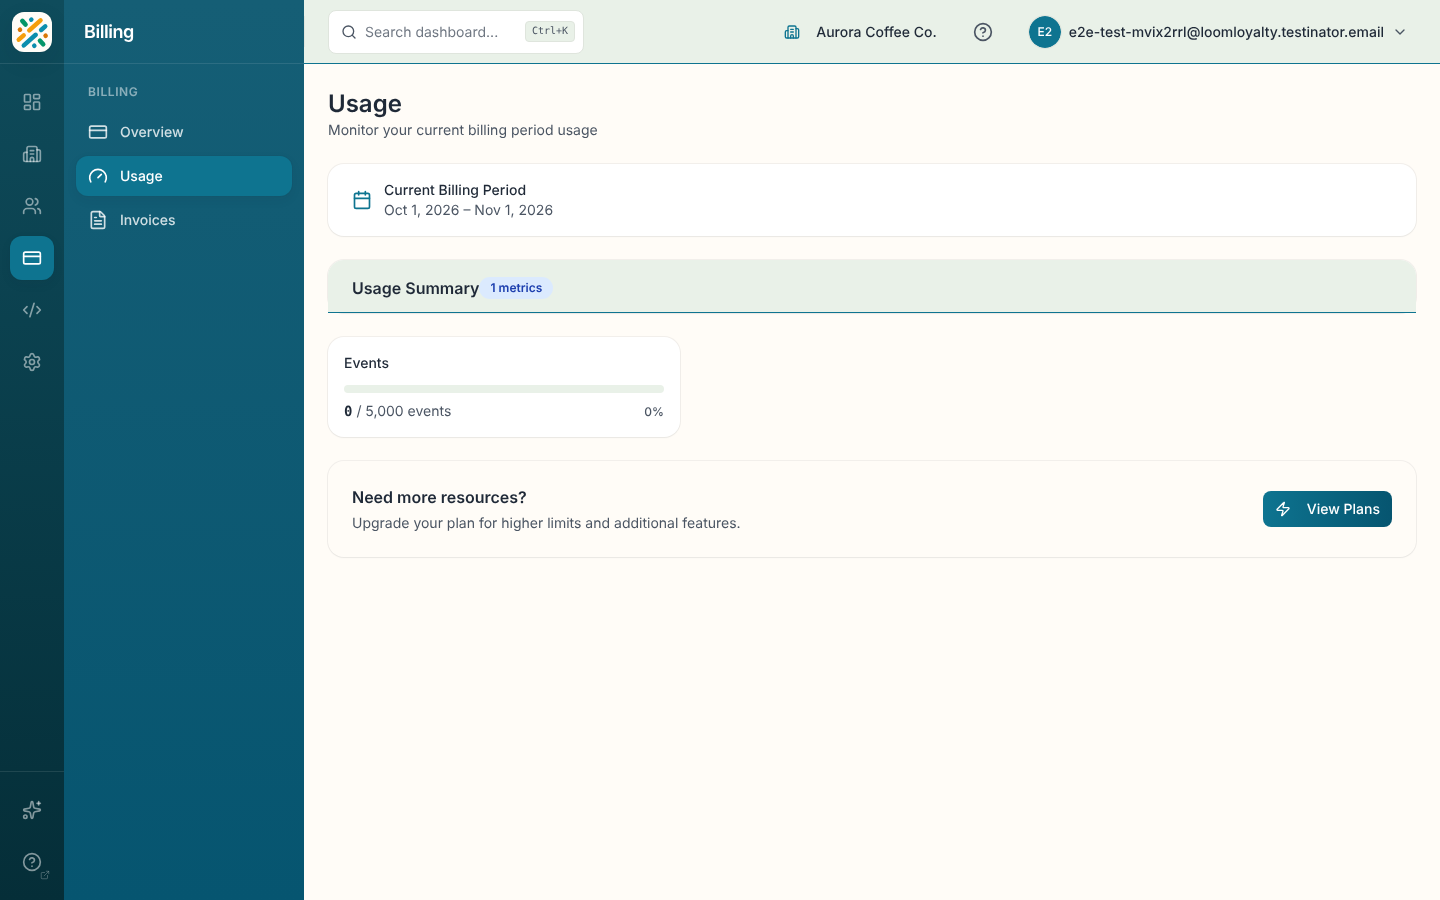Click the View Plans button
This screenshot has height=900, width=1440.
coord(1327,509)
